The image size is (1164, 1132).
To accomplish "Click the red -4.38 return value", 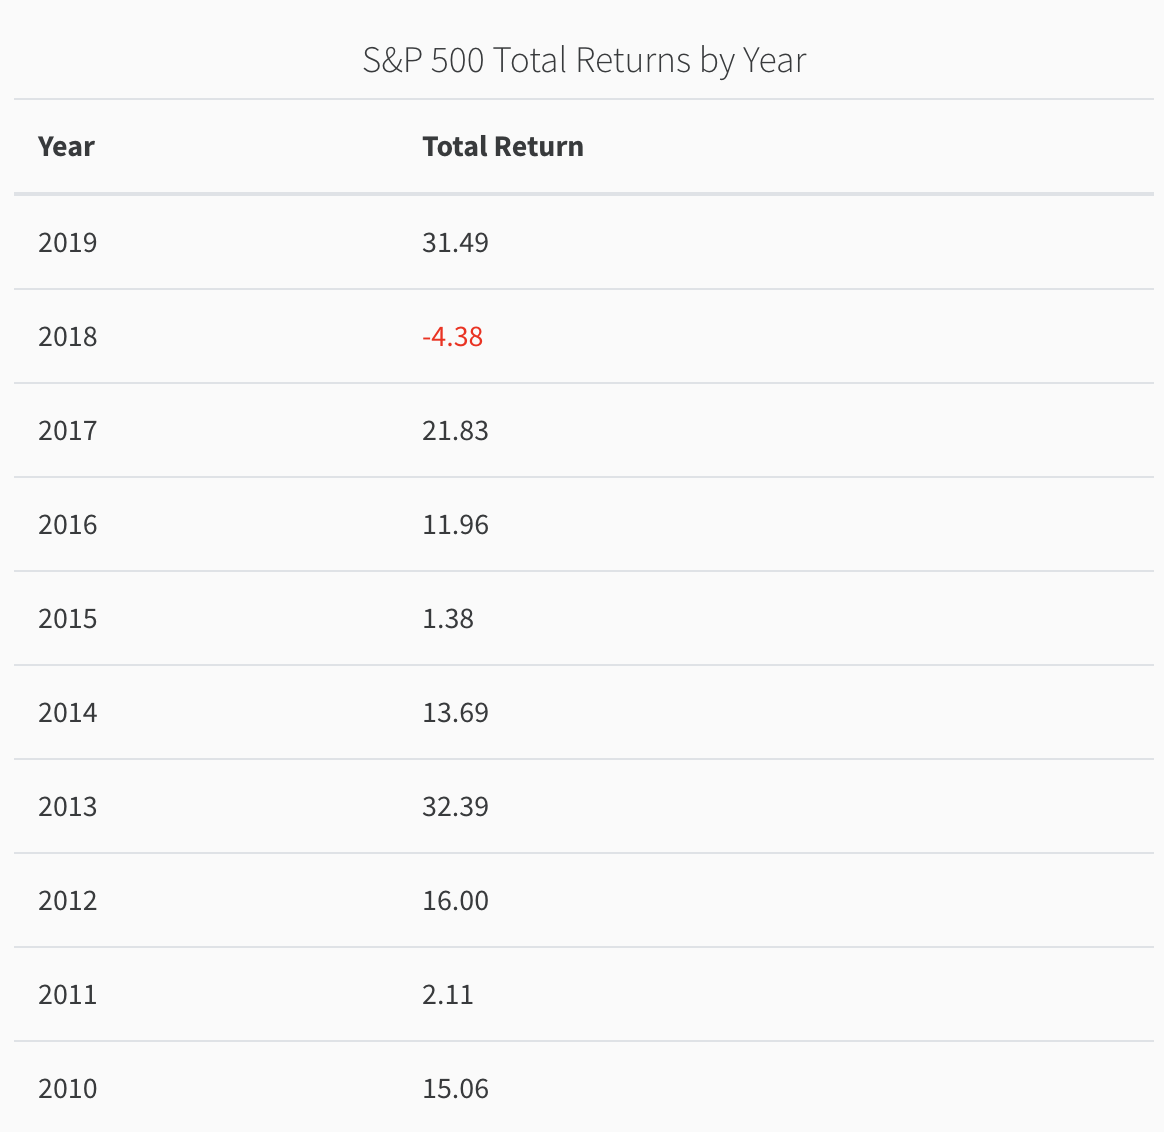I will (452, 337).
